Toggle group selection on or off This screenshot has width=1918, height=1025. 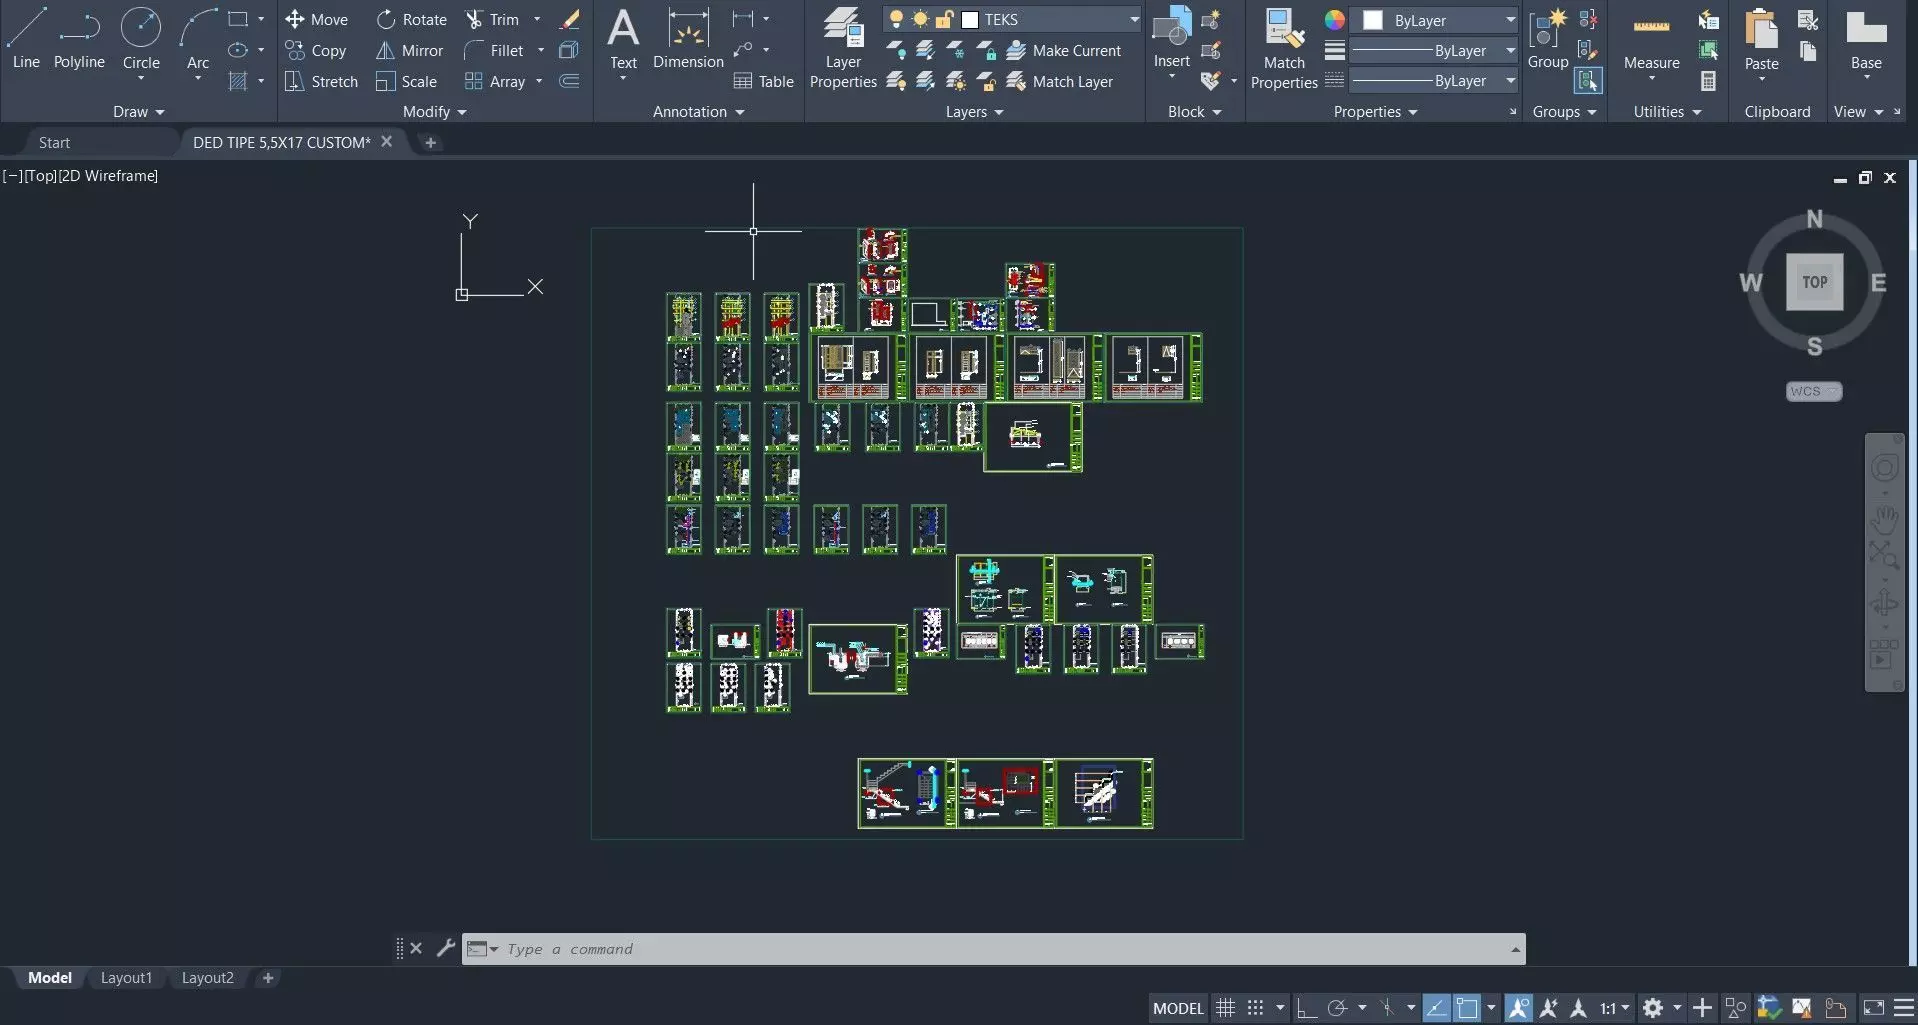(1587, 80)
